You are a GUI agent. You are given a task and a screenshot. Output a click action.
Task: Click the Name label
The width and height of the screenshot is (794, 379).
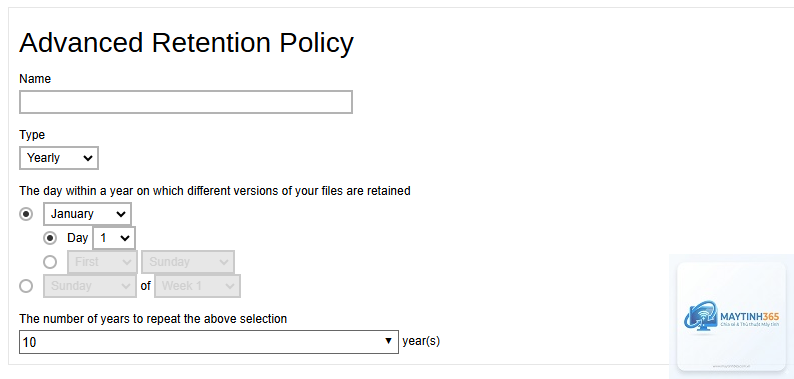point(35,79)
